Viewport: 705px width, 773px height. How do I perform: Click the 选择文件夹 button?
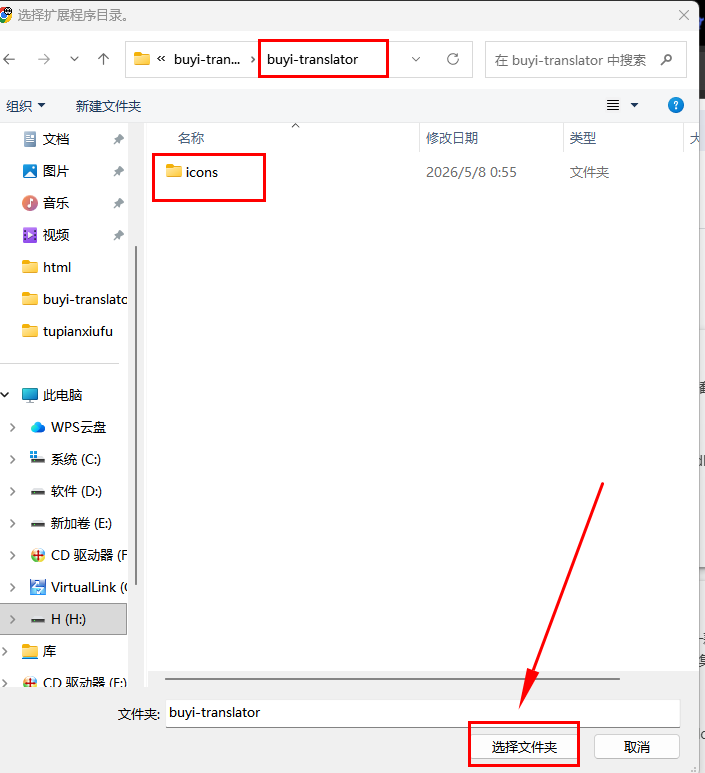[x=524, y=747]
